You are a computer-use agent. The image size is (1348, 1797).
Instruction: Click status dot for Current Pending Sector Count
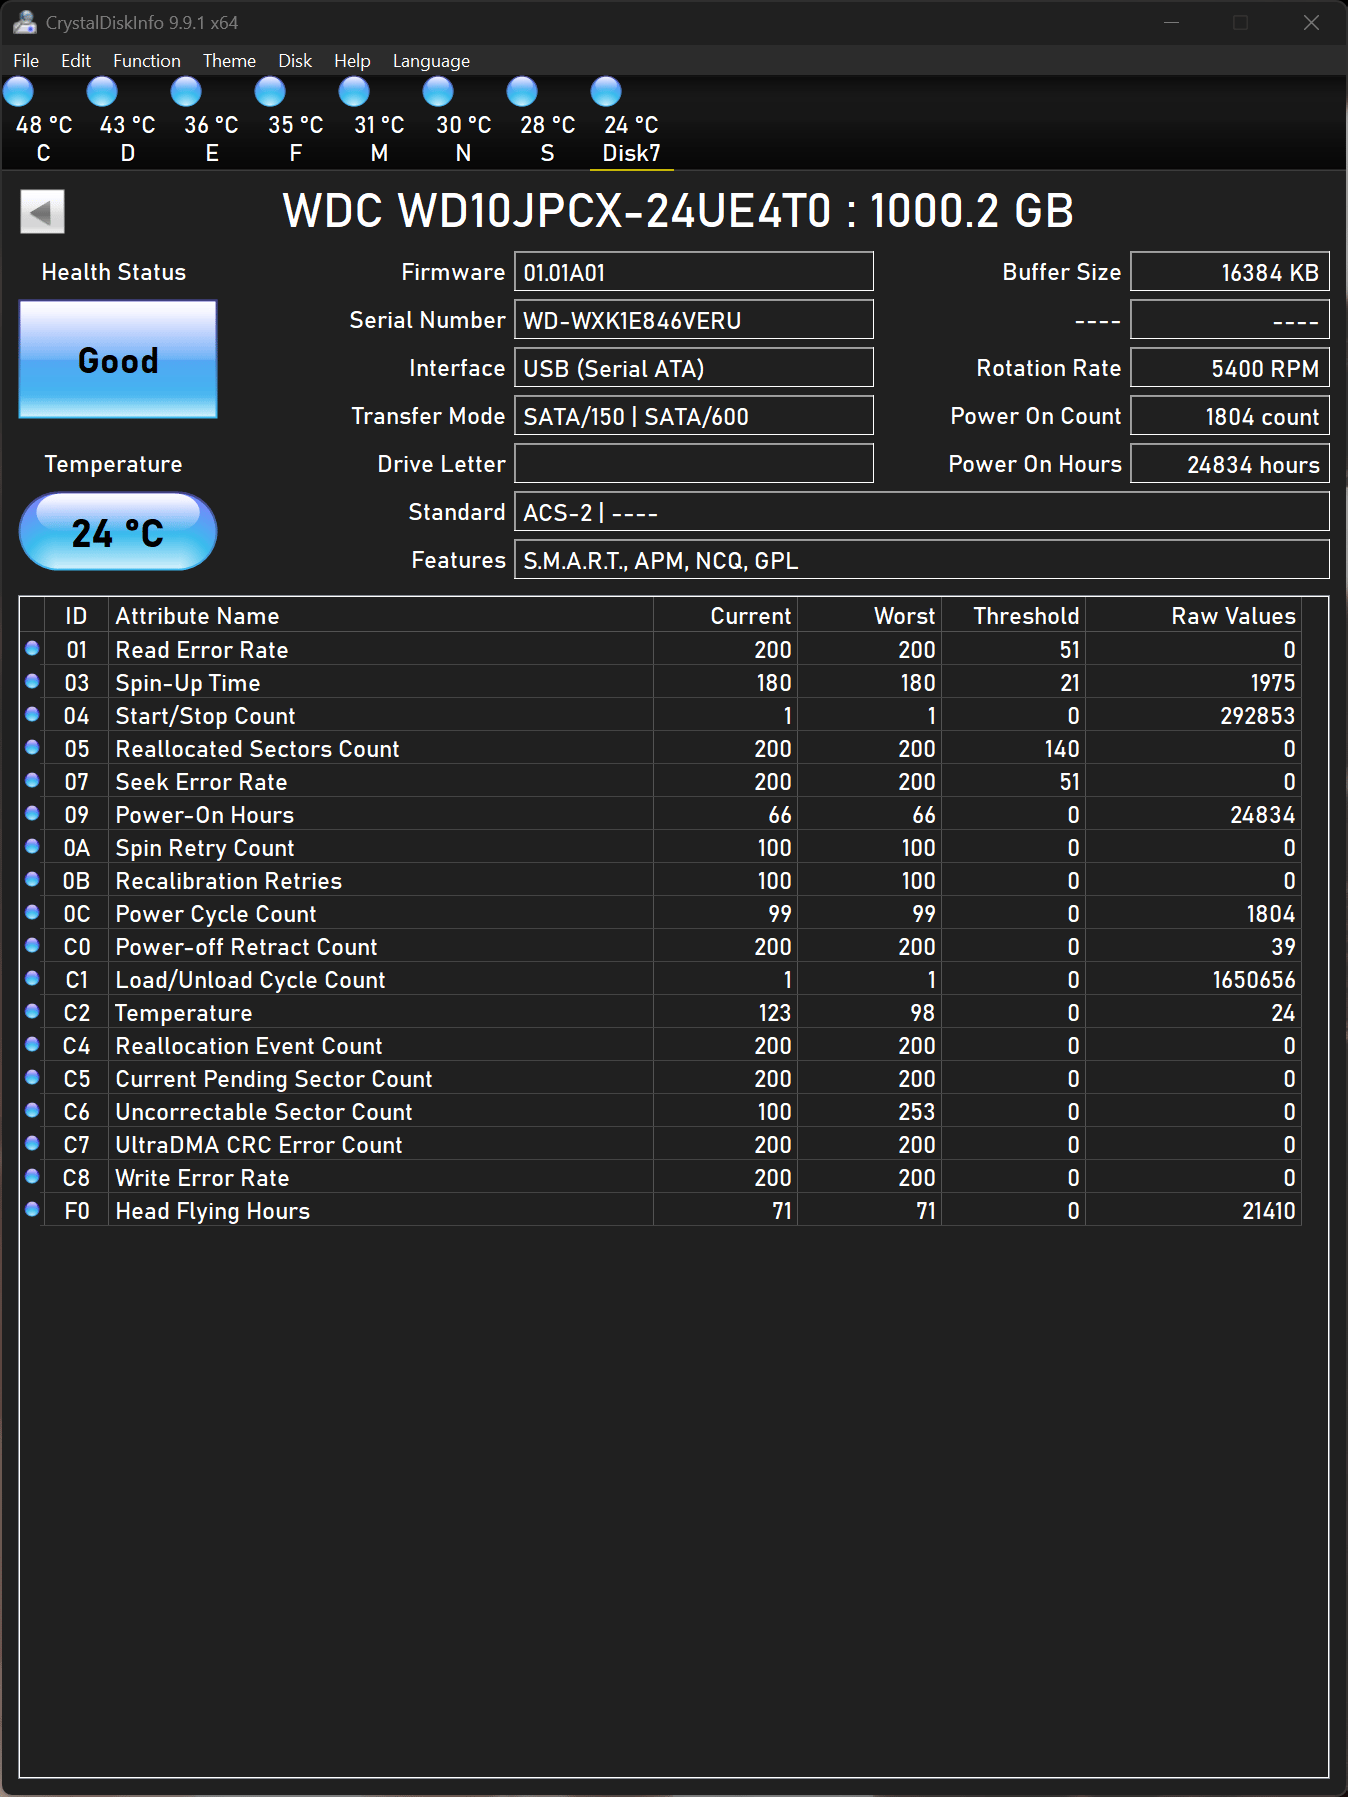click(x=32, y=1078)
